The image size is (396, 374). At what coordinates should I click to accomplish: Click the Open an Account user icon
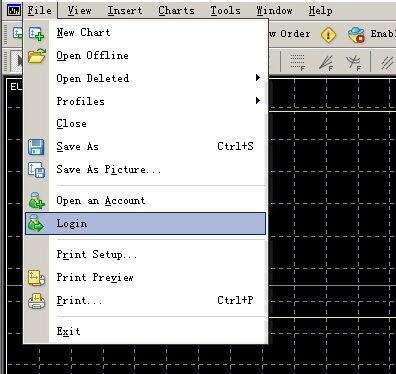click(x=36, y=201)
